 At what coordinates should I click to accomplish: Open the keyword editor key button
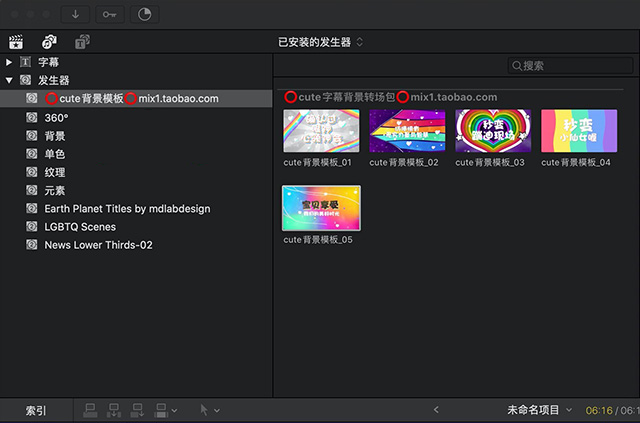click(109, 15)
